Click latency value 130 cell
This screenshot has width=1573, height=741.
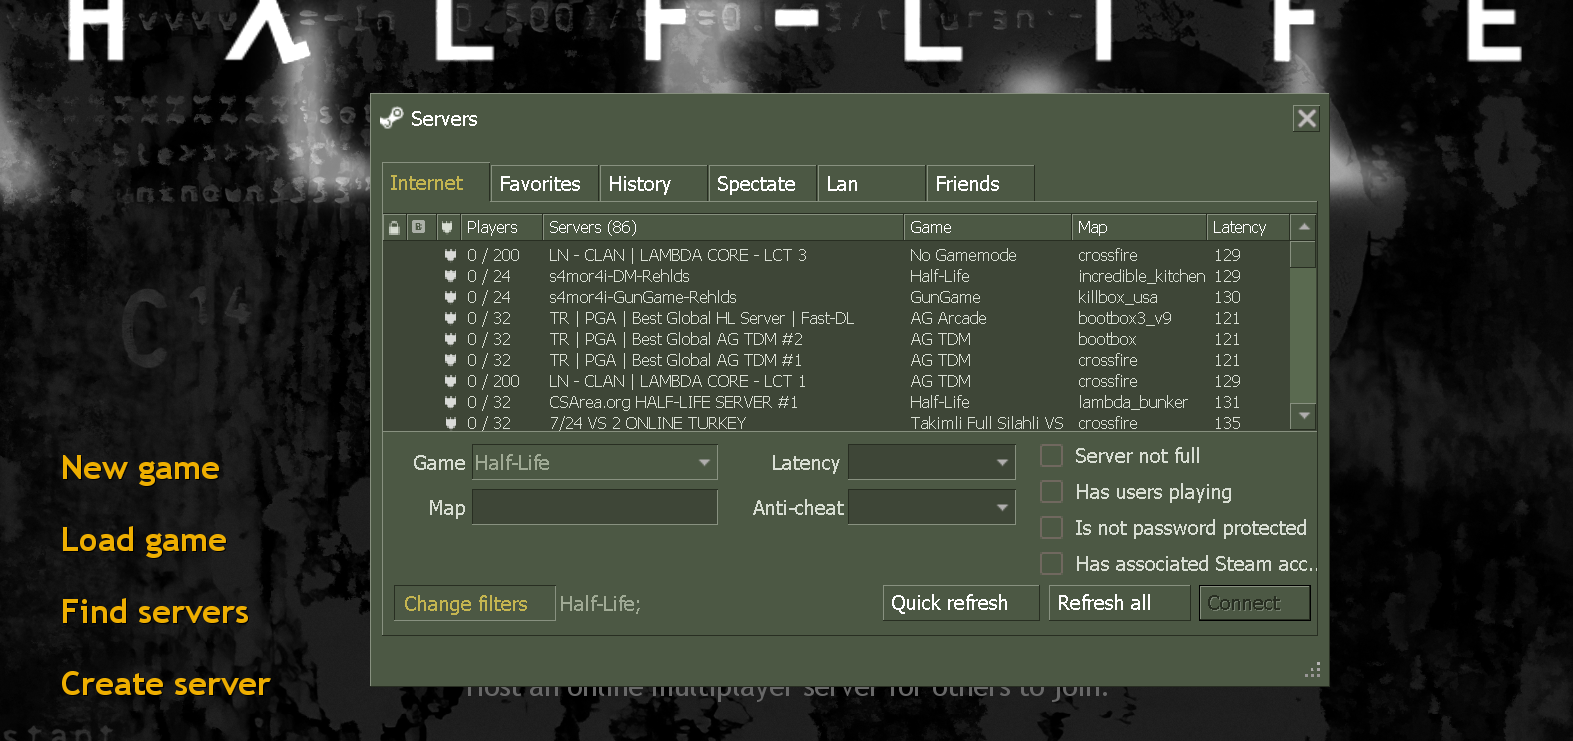point(1227,297)
